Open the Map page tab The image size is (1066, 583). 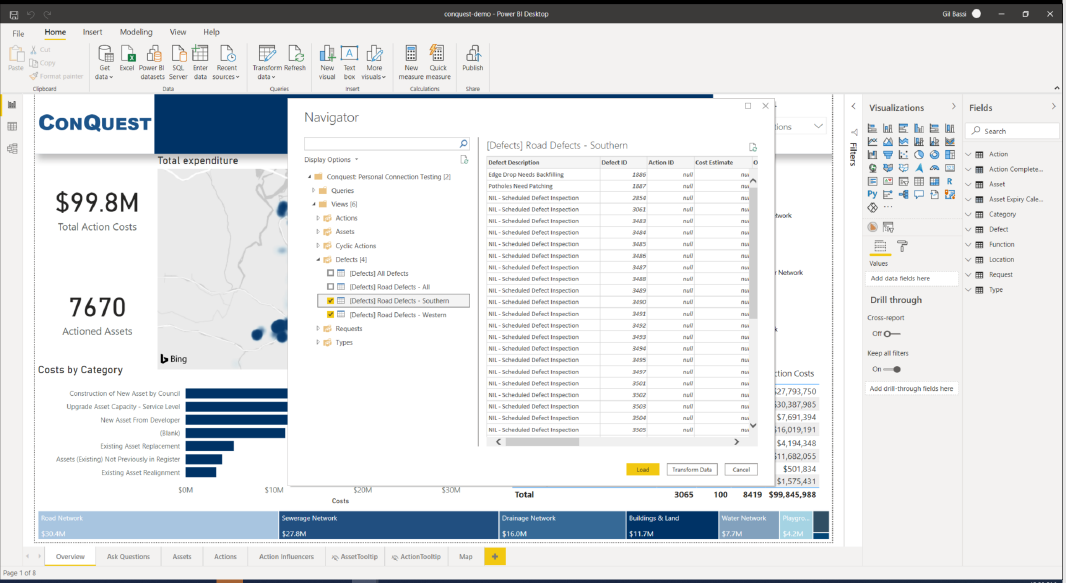(x=466, y=556)
